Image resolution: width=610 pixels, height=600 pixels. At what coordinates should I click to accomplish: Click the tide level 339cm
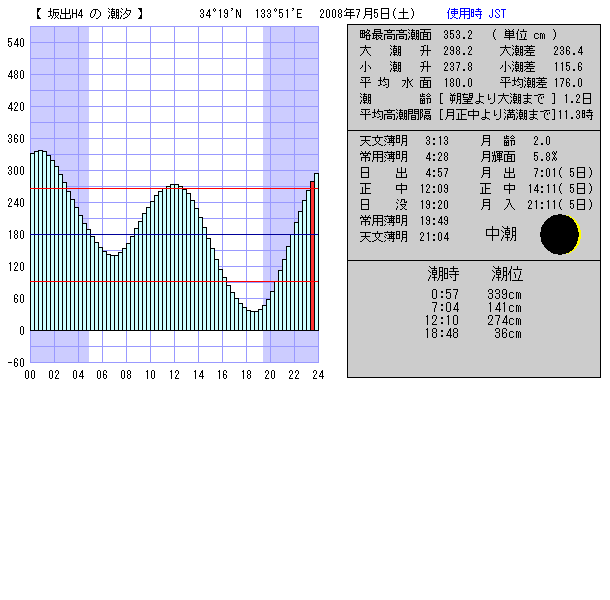504,295
